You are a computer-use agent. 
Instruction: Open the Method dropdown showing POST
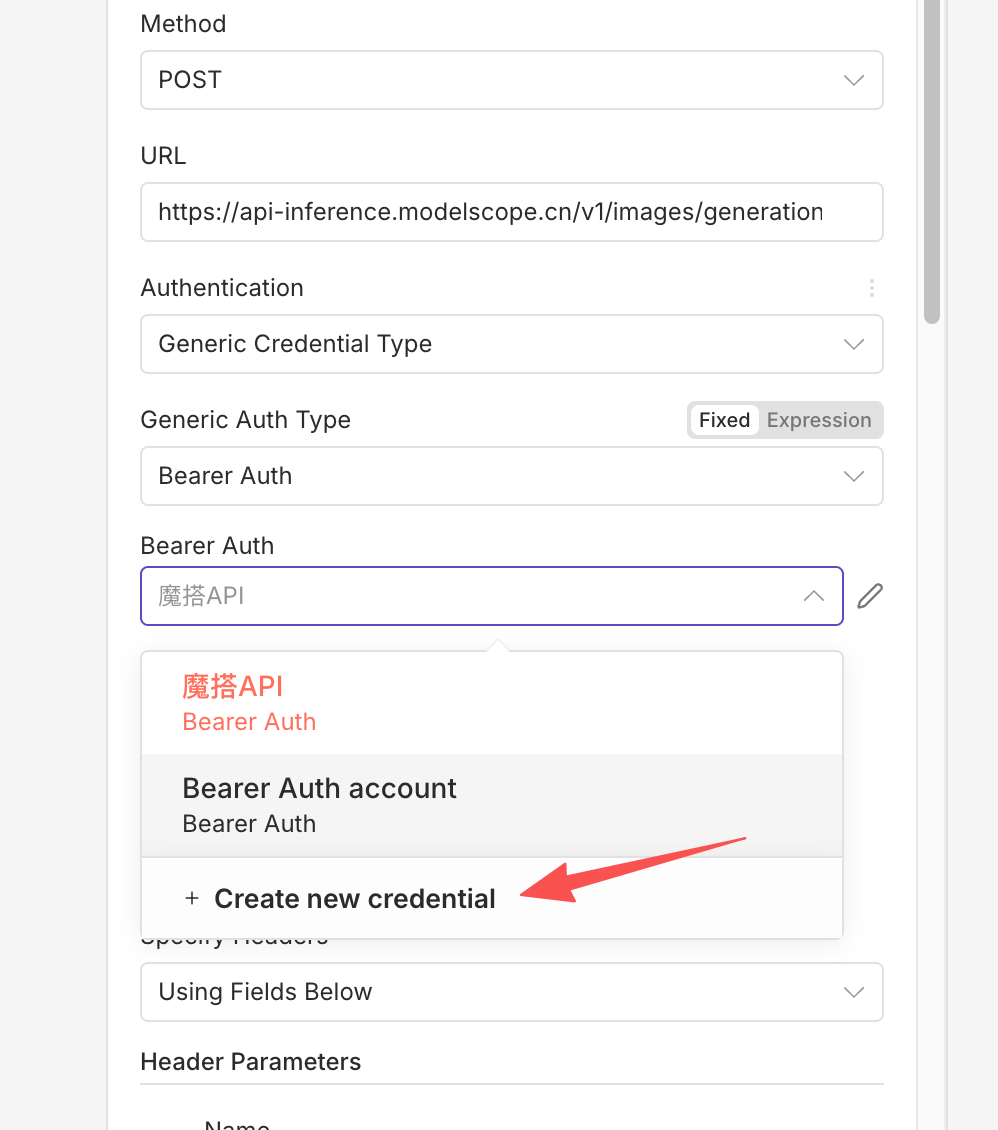click(490, 80)
